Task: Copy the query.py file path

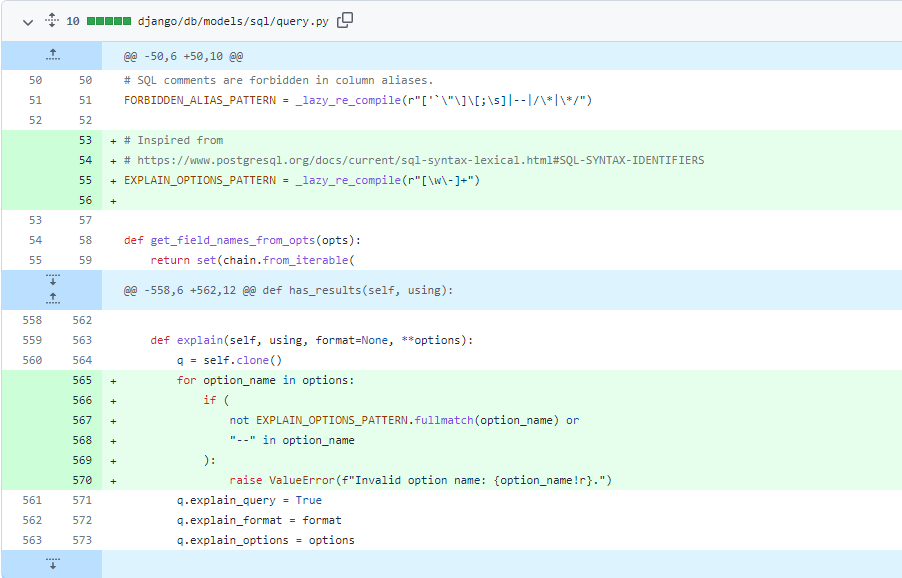Action: [x=345, y=20]
